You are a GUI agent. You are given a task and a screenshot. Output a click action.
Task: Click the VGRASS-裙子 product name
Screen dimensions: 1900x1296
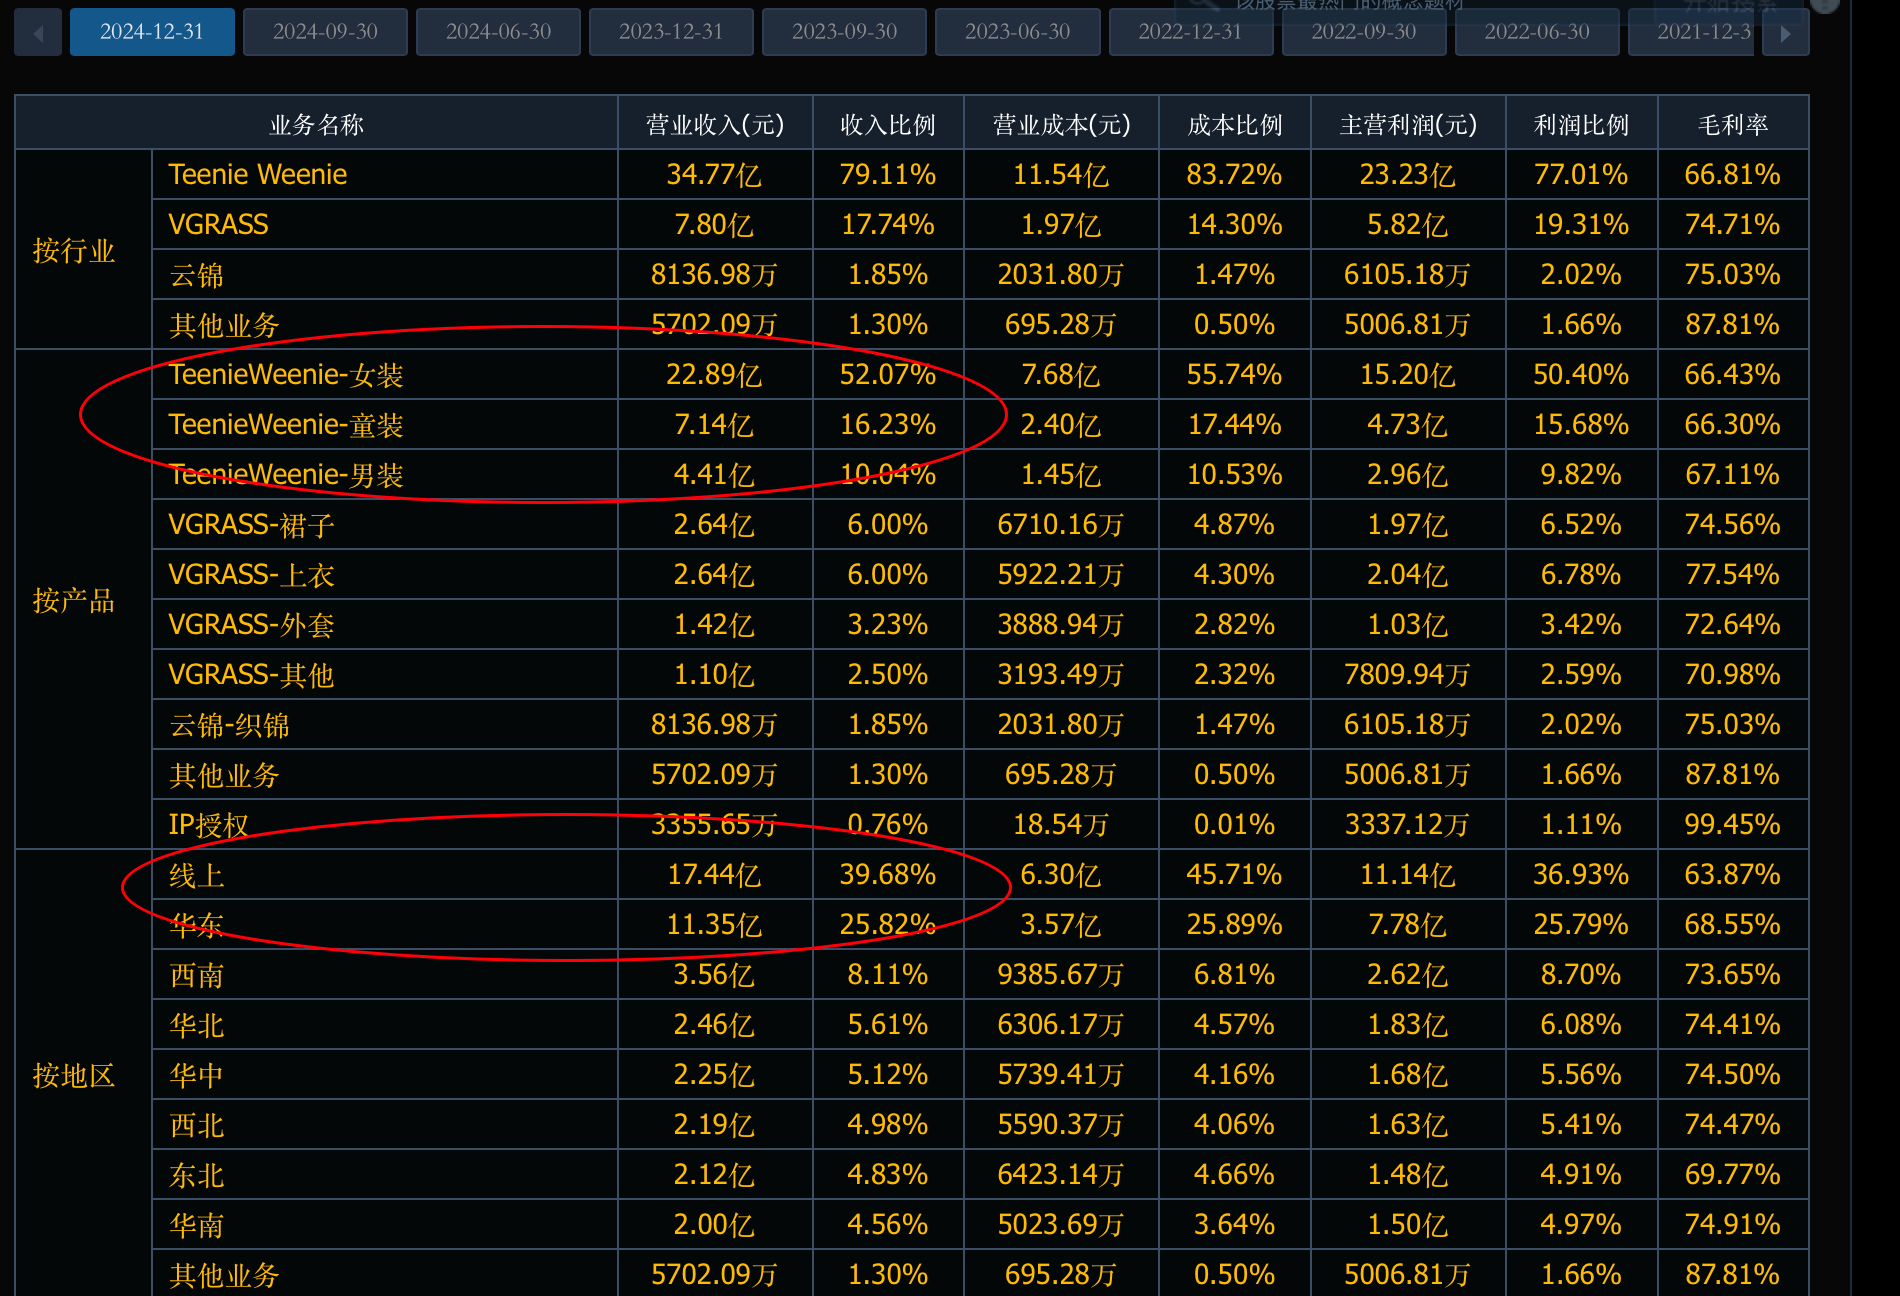(251, 524)
